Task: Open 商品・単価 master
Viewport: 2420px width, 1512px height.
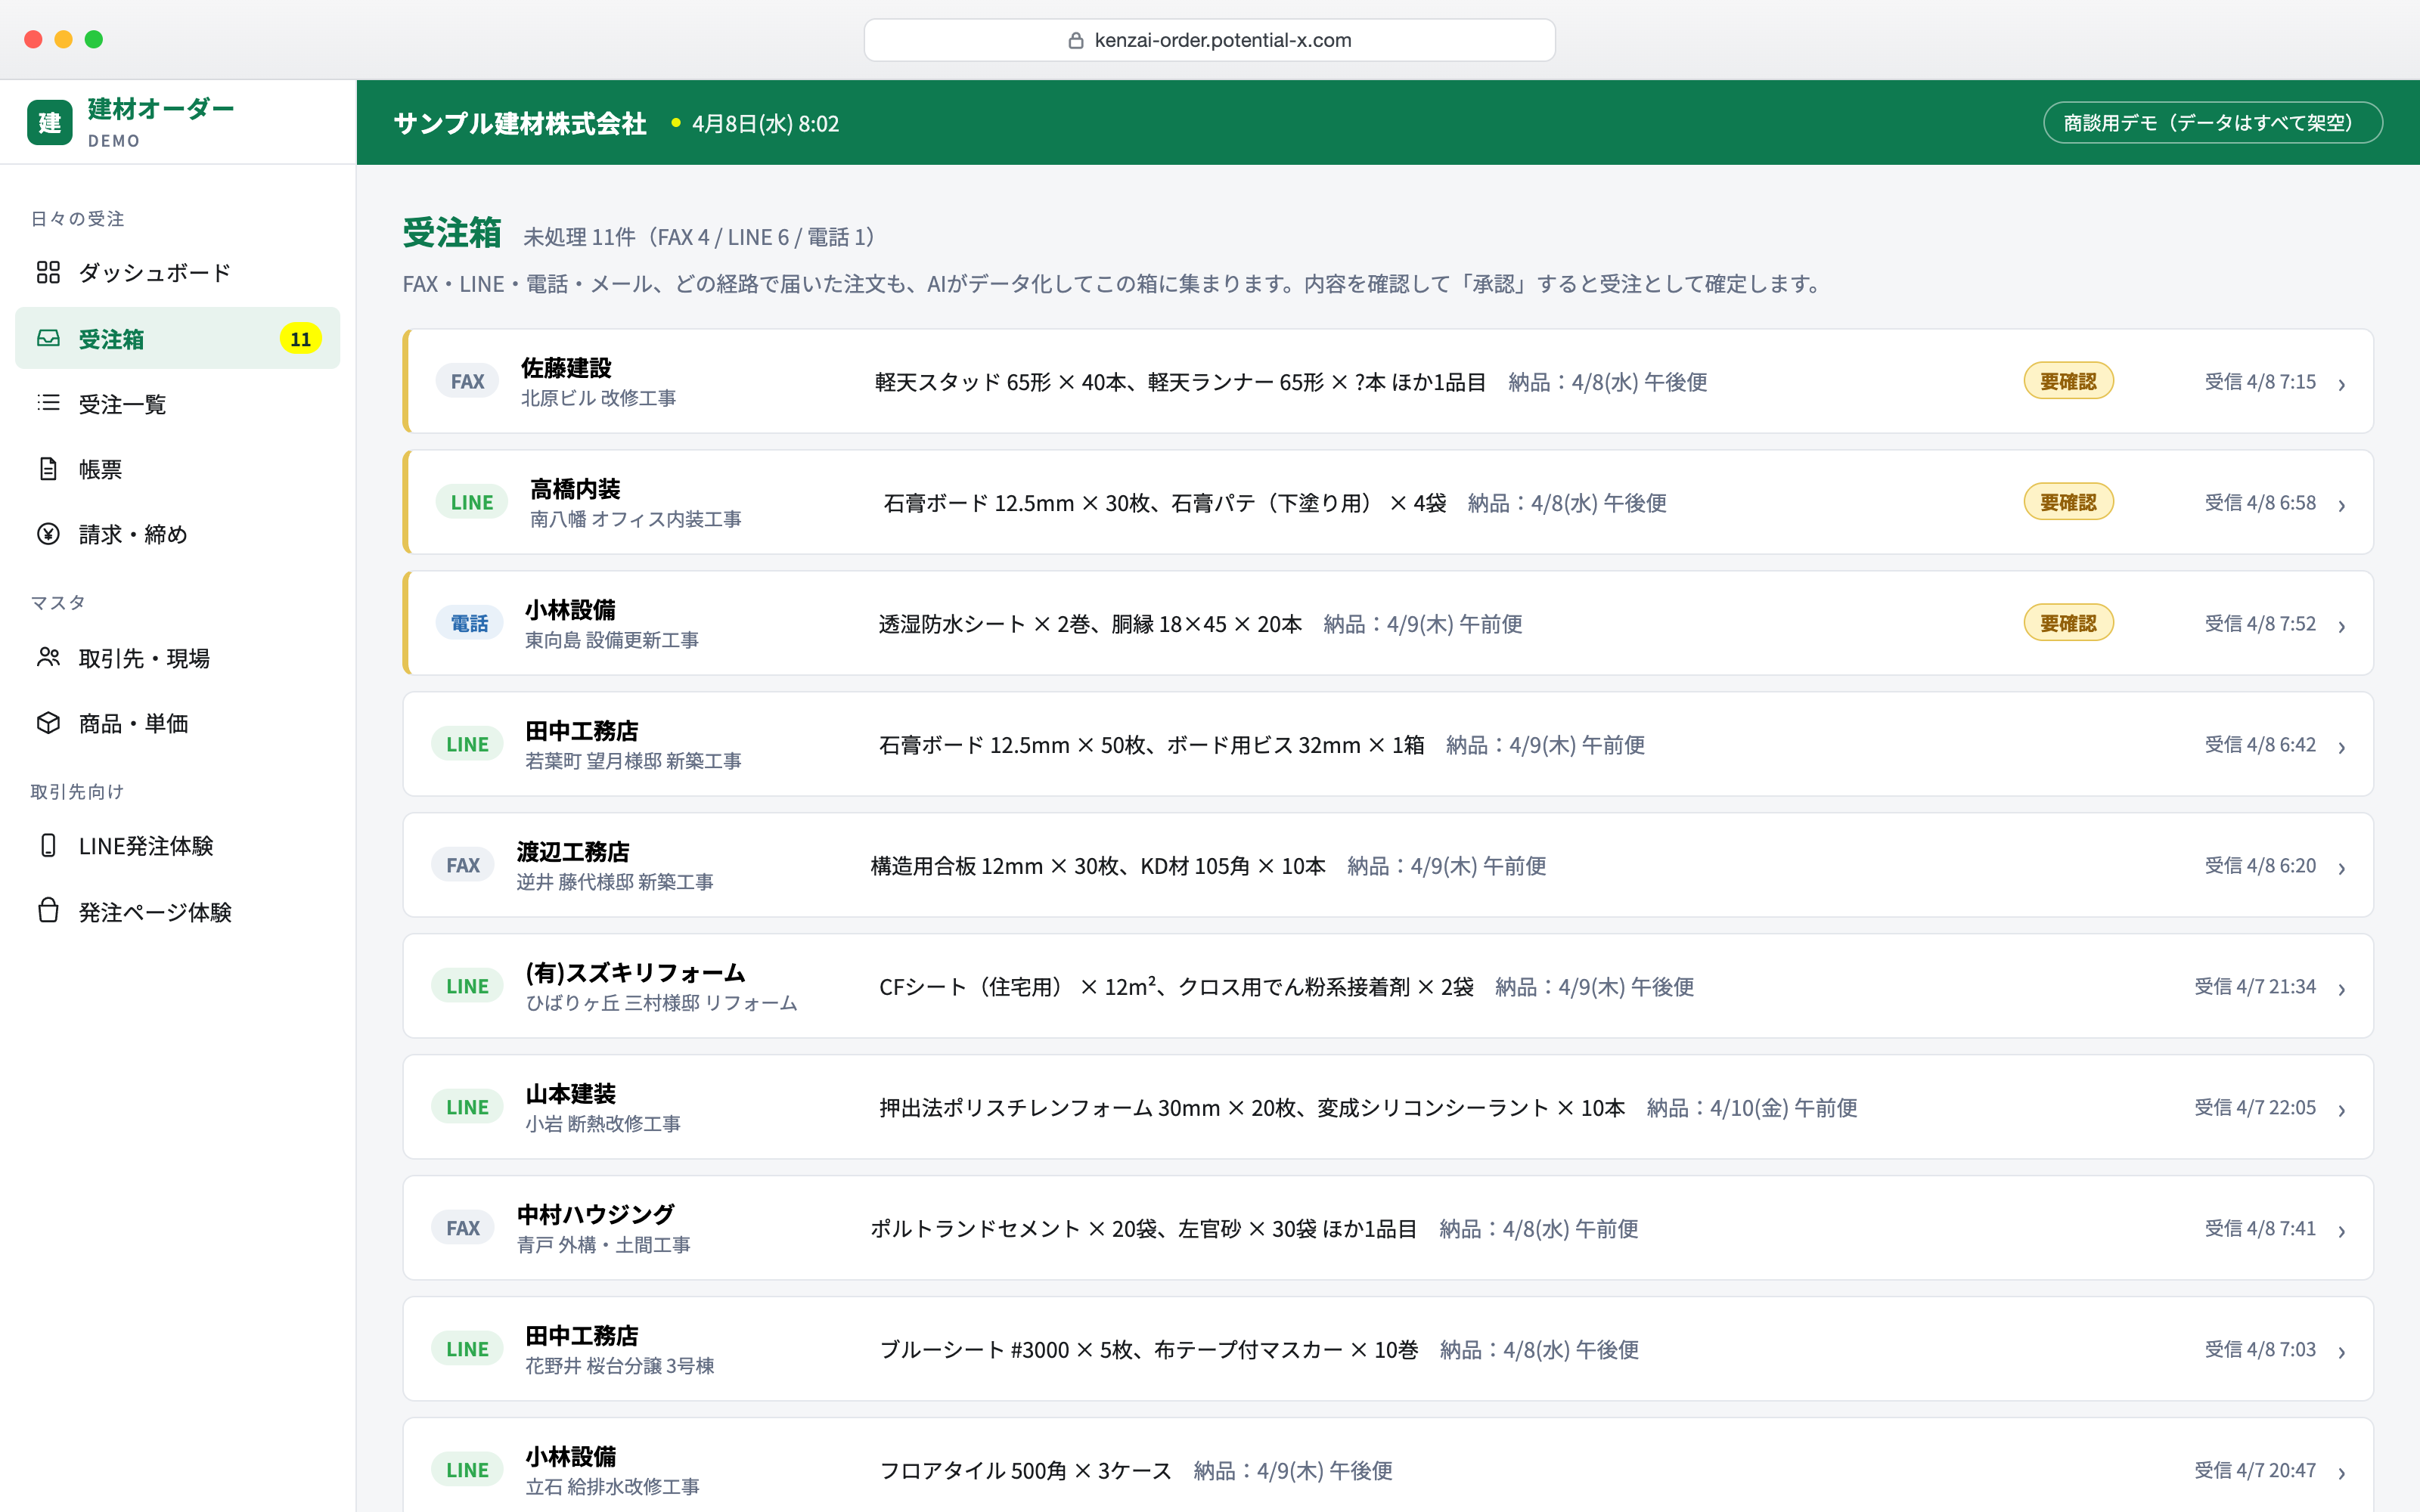Action: [178, 723]
